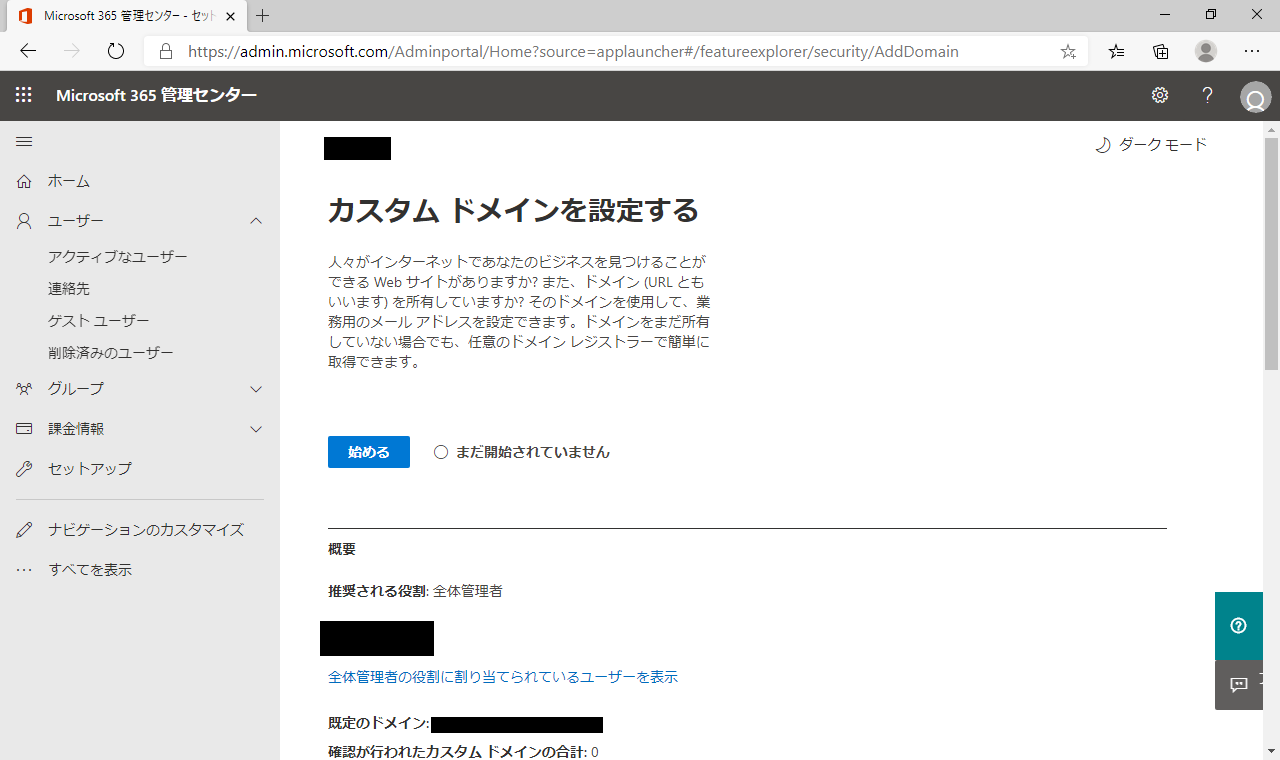Click the ellipsis icon beside すべてを表示

click(x=25, y=570)
